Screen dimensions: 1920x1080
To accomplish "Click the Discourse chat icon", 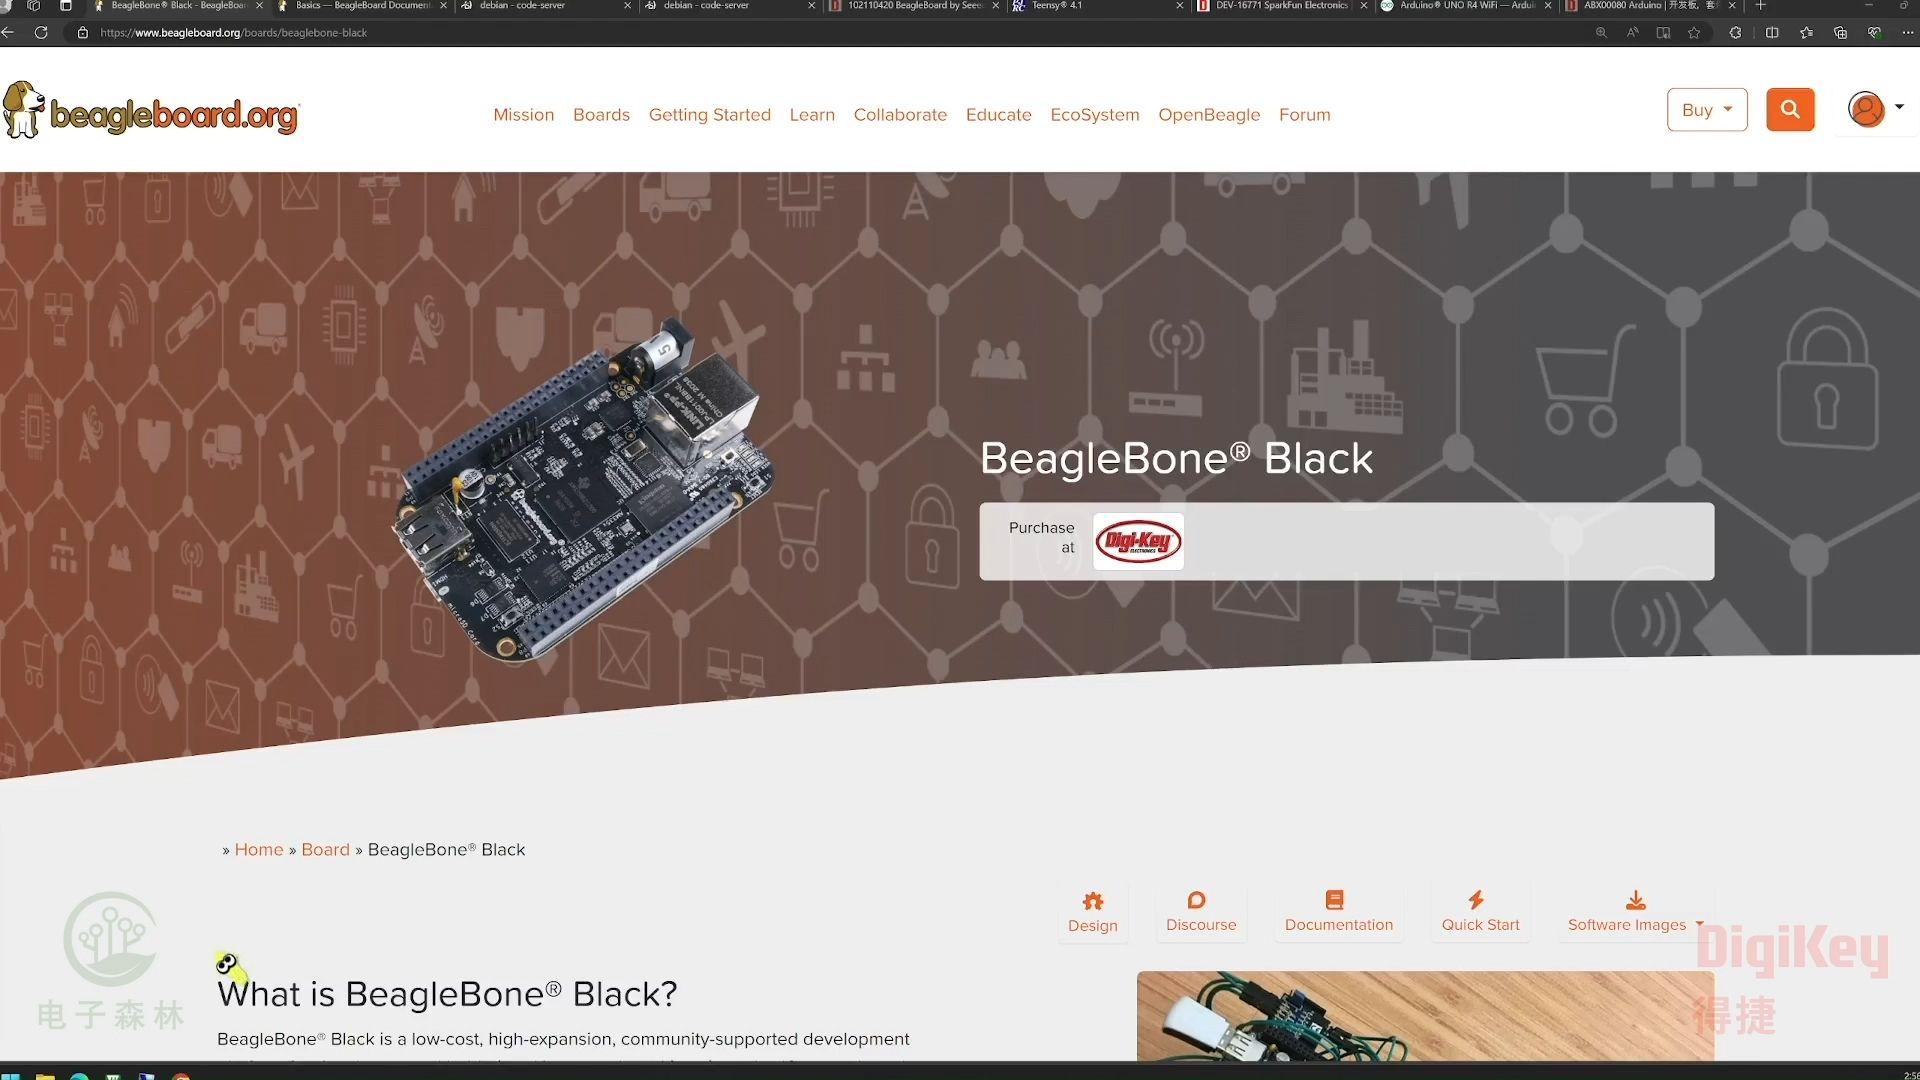I will click(x=1196, y=900).
